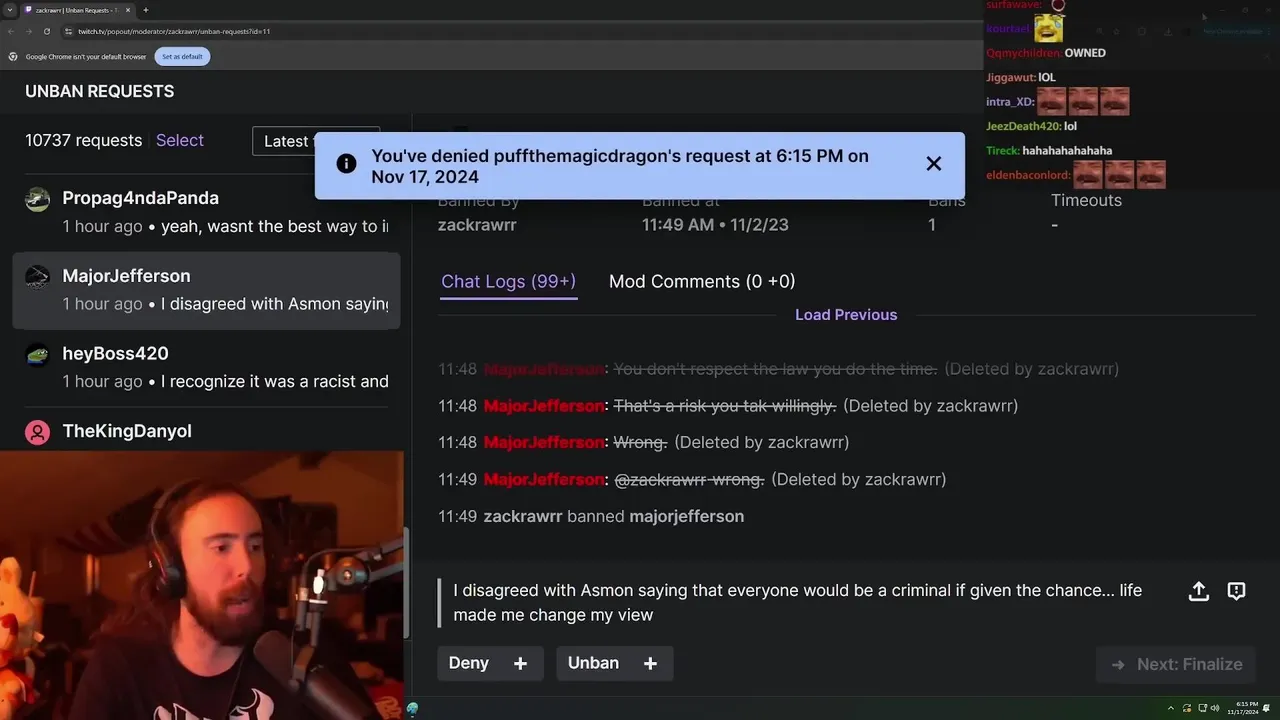Click TheKingDanyol's pink avatar icon

click(x=37, y=432)
